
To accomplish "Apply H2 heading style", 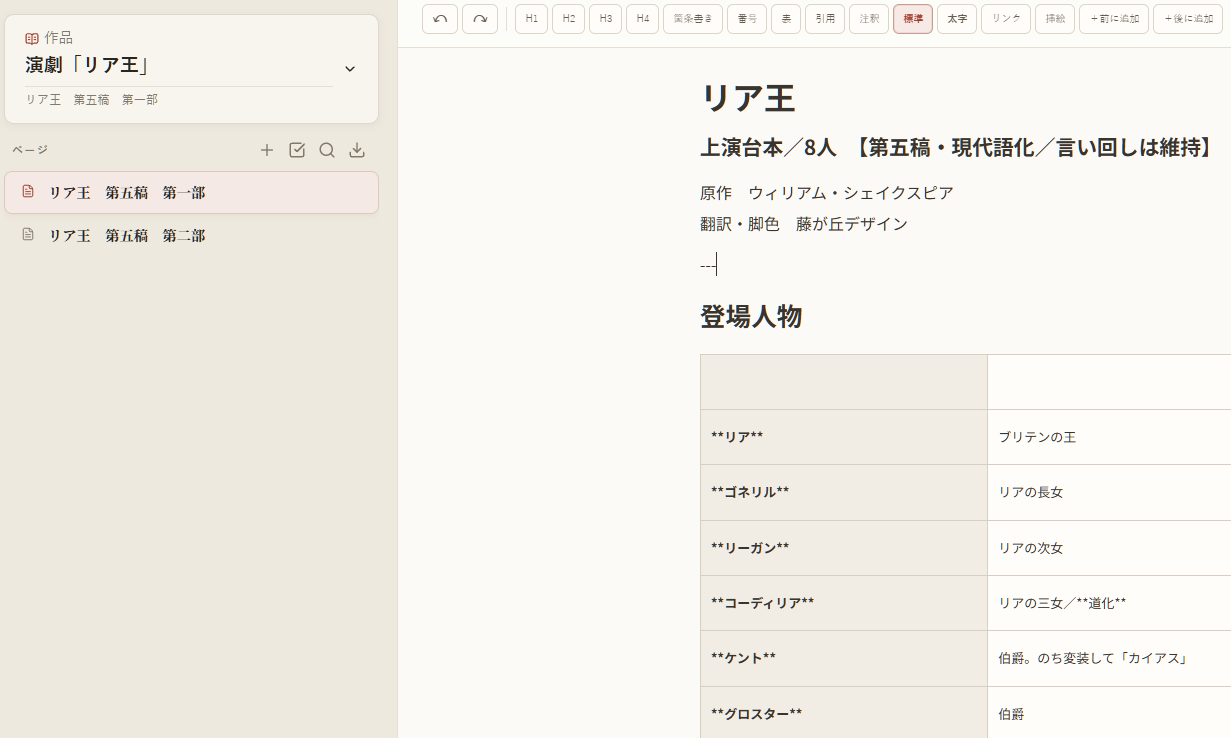I will (x=569, y=19).
